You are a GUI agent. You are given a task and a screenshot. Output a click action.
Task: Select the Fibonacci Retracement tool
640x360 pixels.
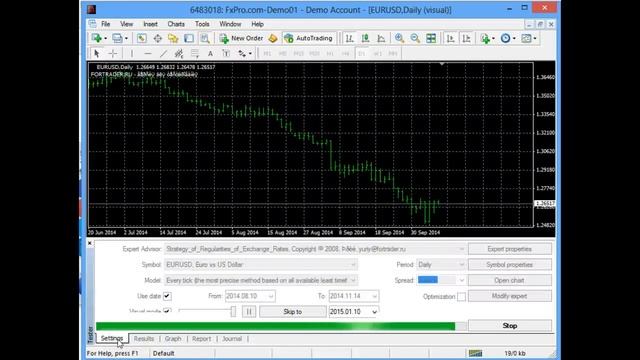(x=195, y=53)
